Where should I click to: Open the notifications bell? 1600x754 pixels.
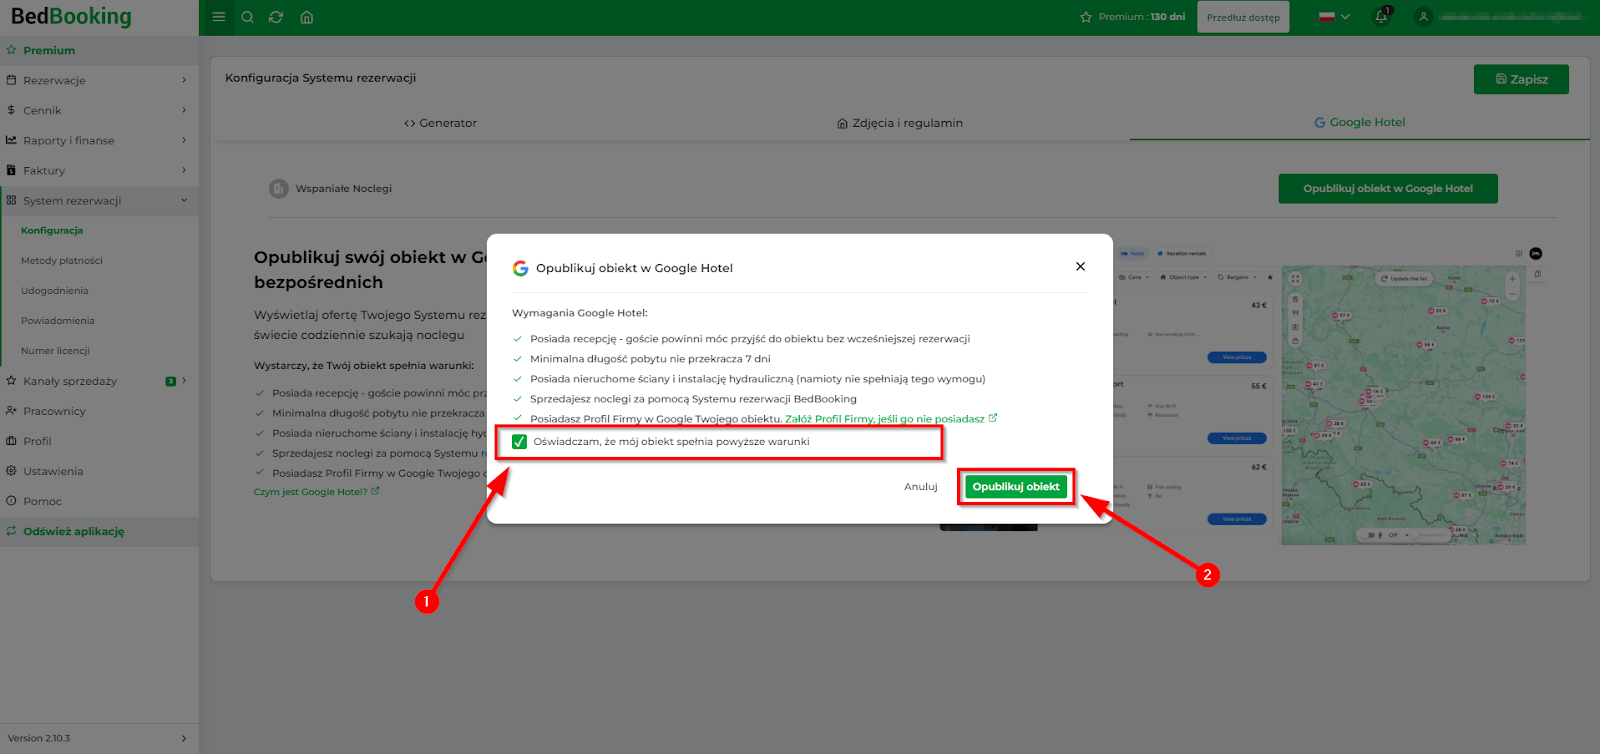tap(1382, 17)
